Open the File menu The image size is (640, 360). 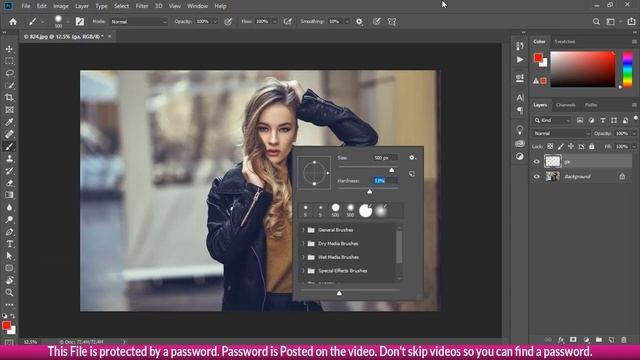pos(26,6)
